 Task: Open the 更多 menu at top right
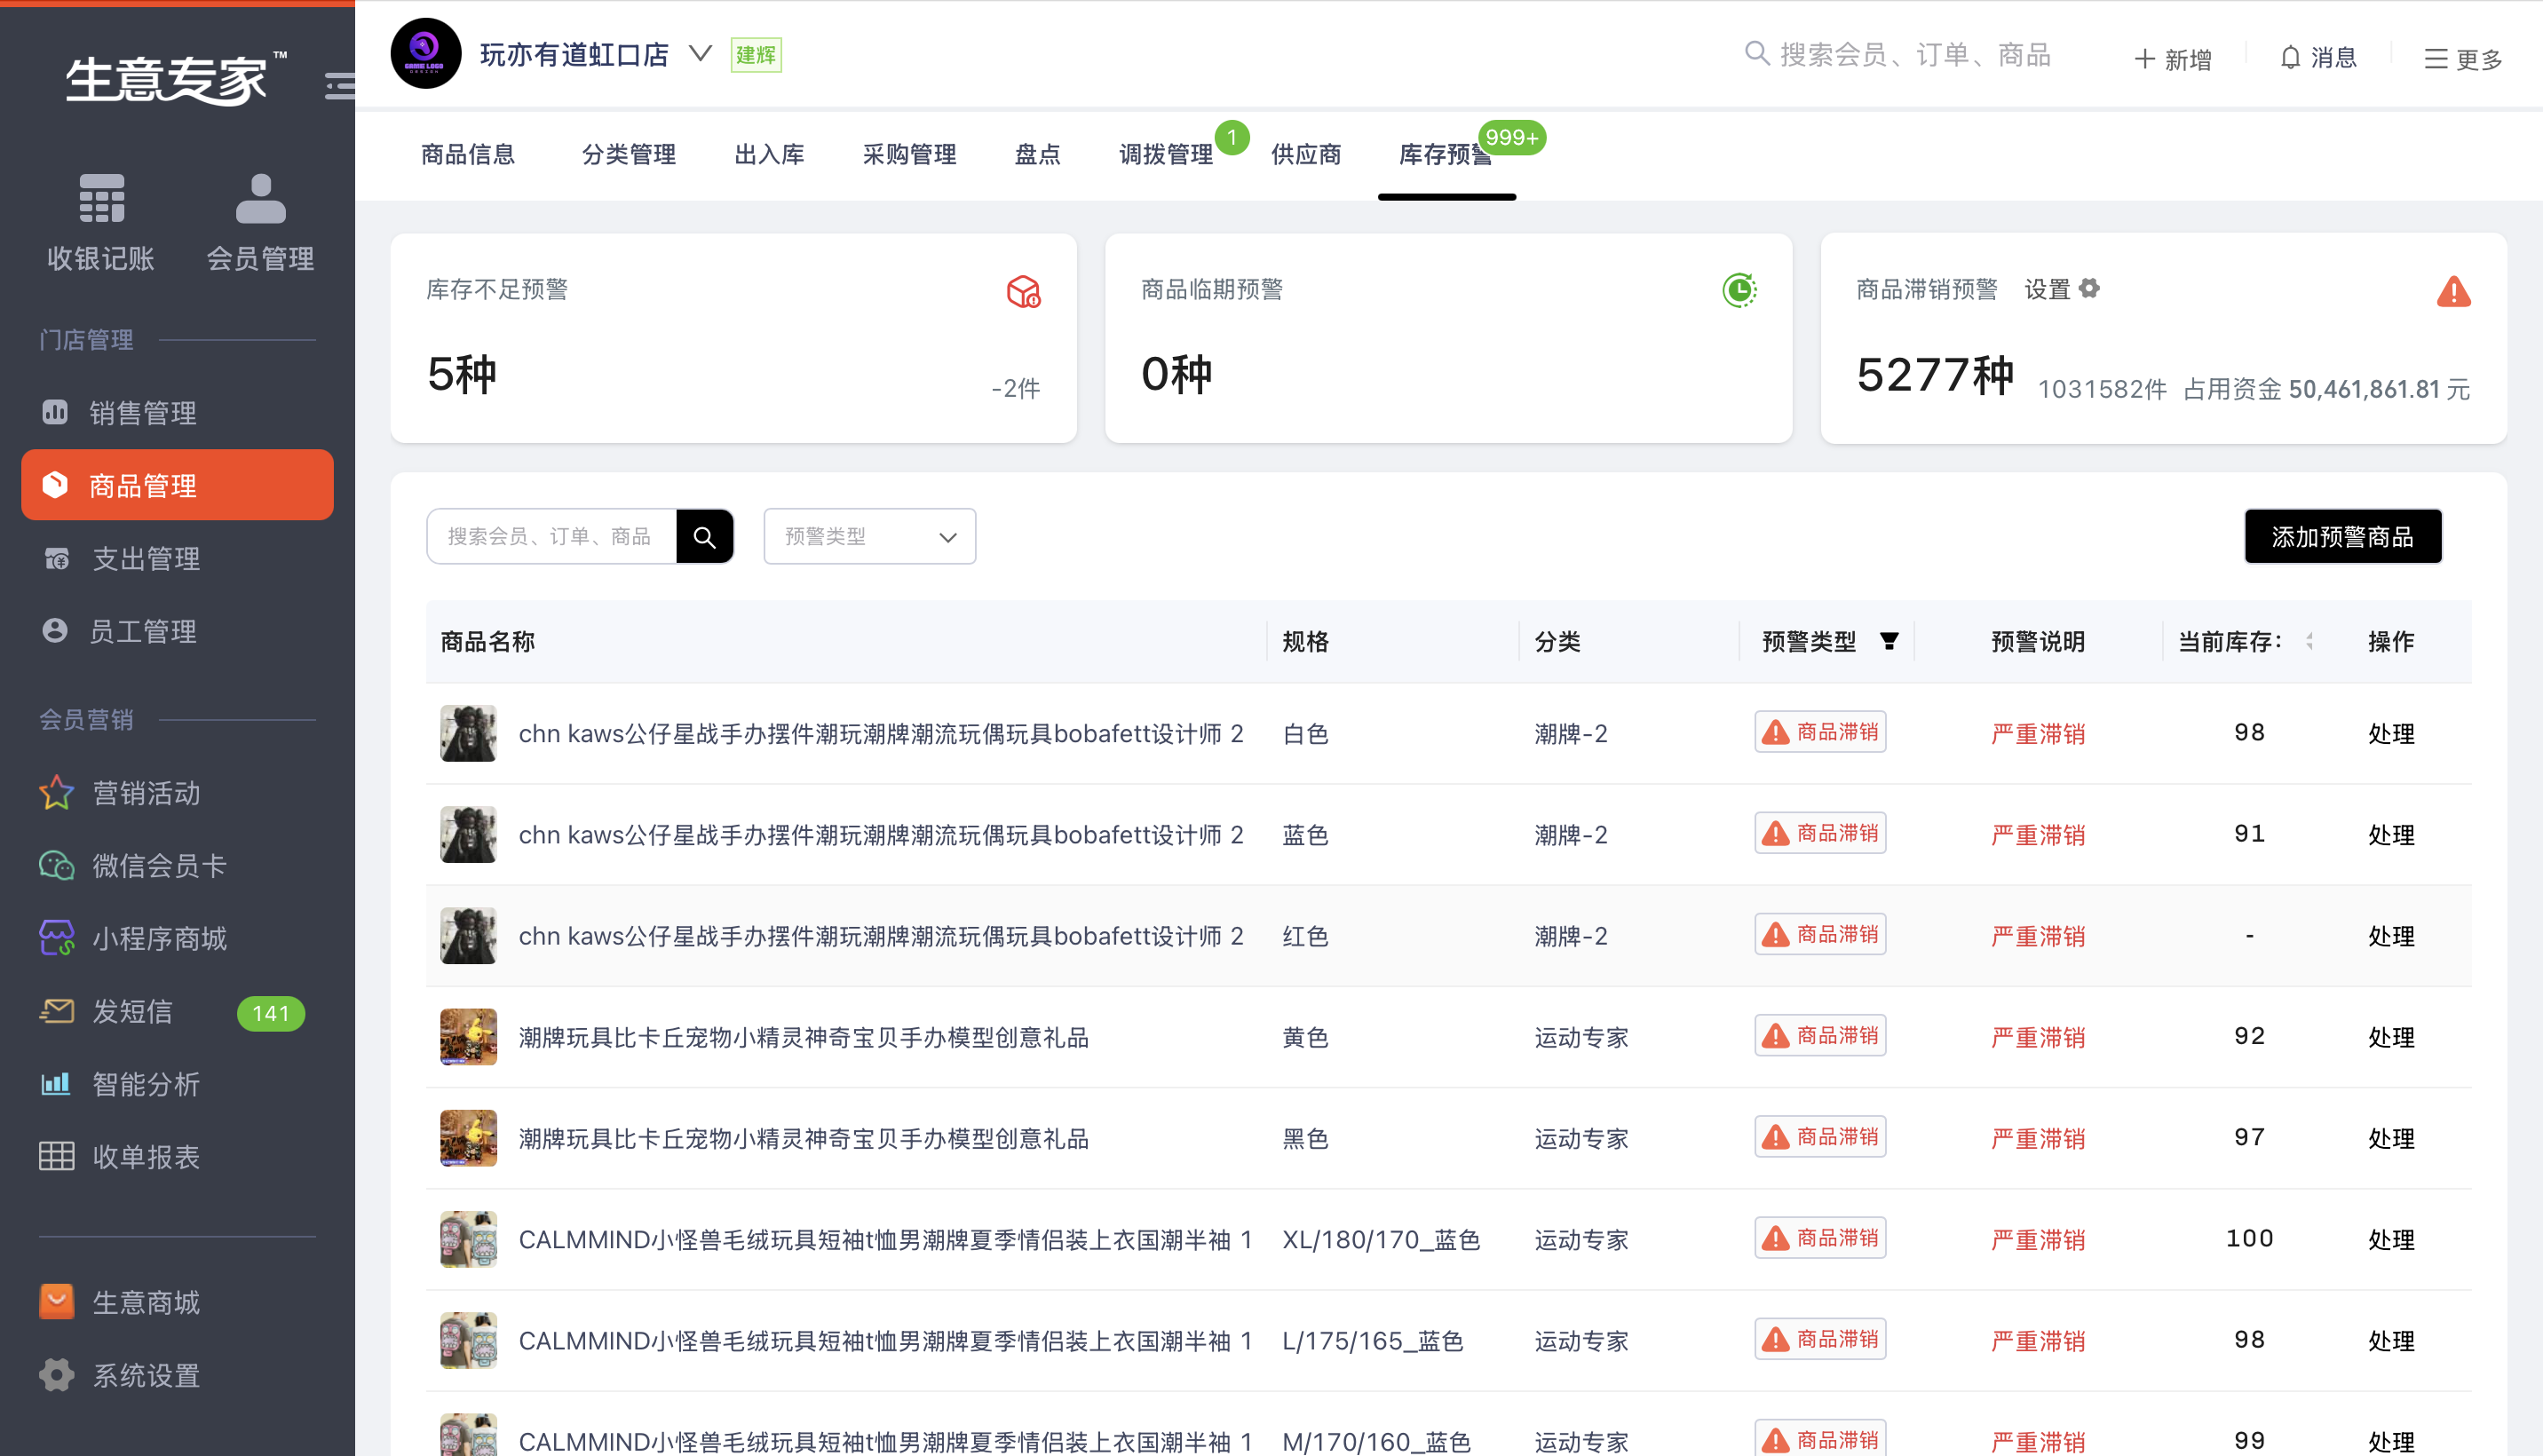2462,58
